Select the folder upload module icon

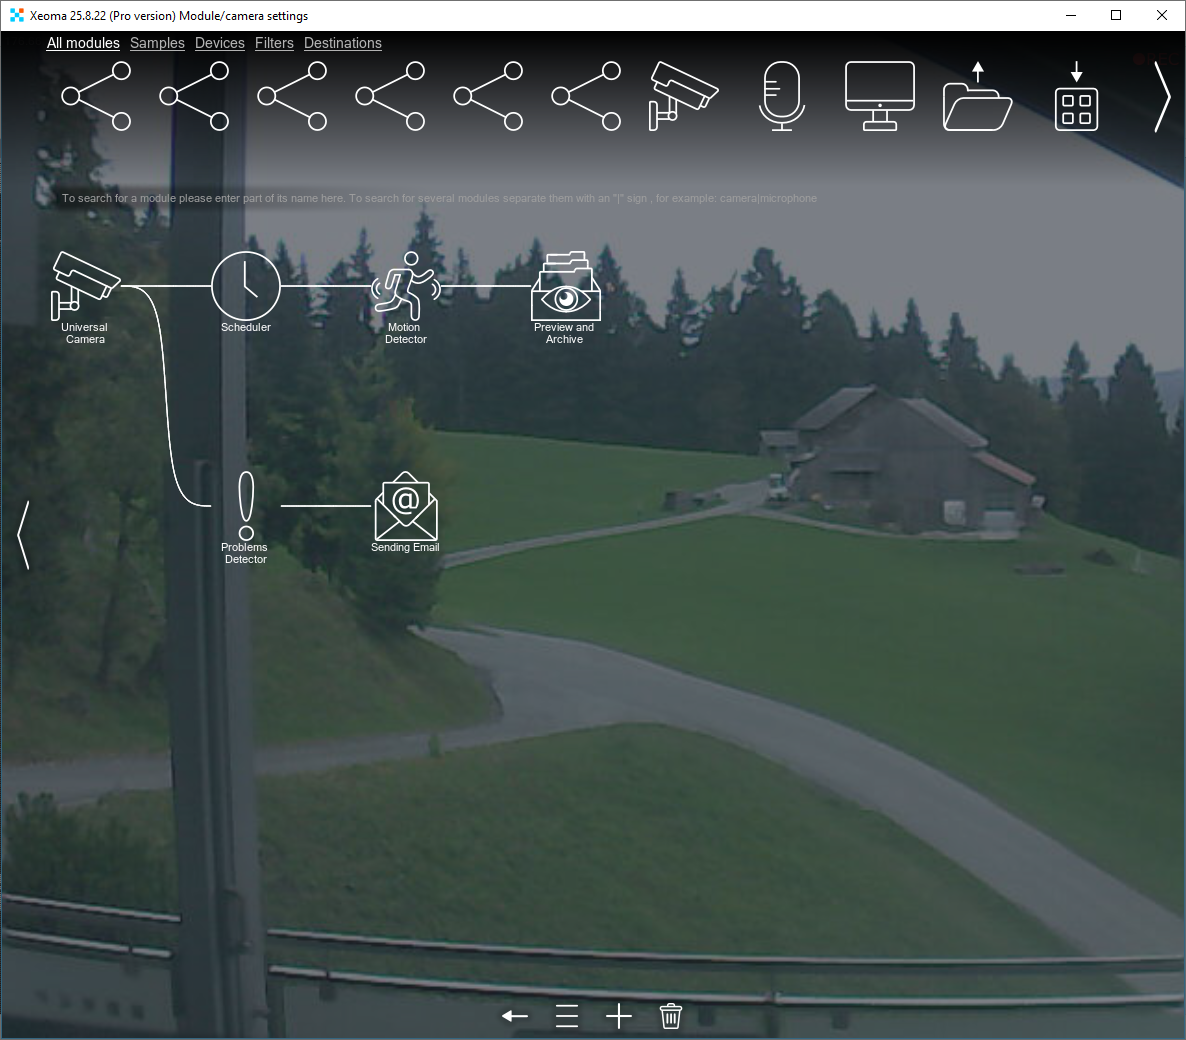977,97
